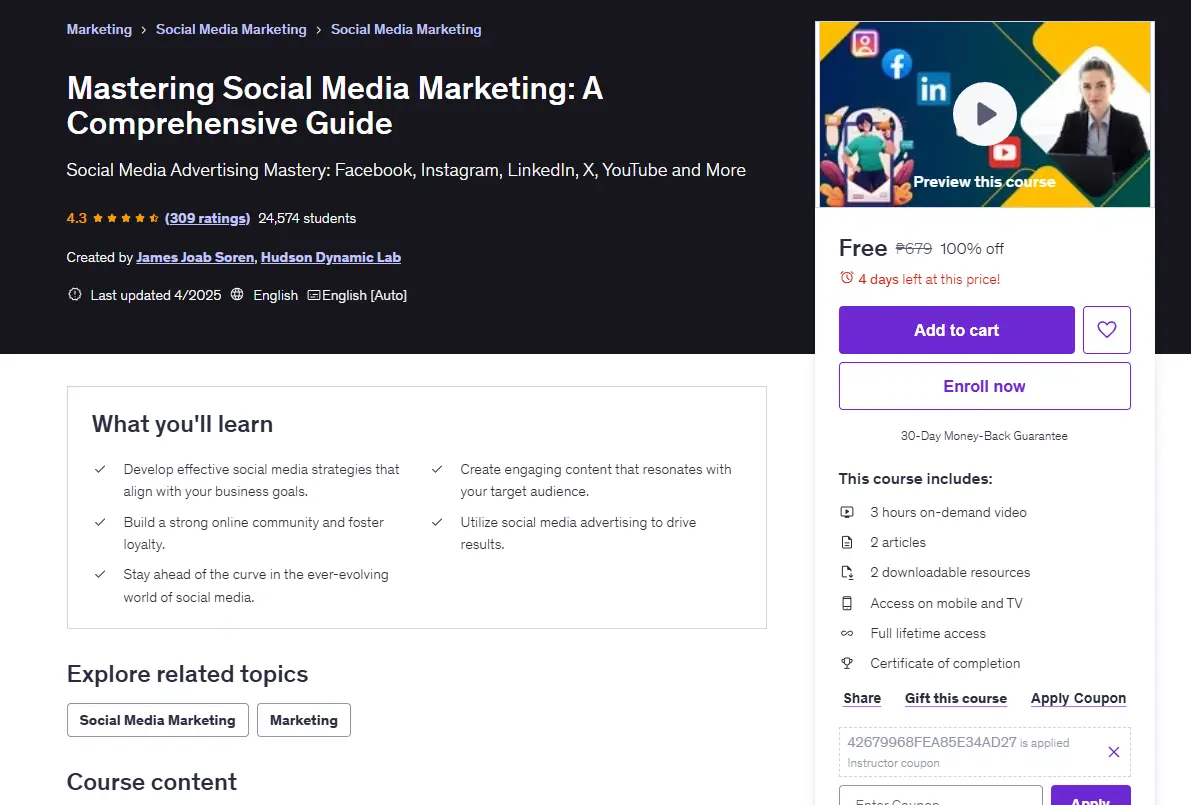Click into the Enter Coupon field
The image size is (1191, 805).
click(940, 797)
